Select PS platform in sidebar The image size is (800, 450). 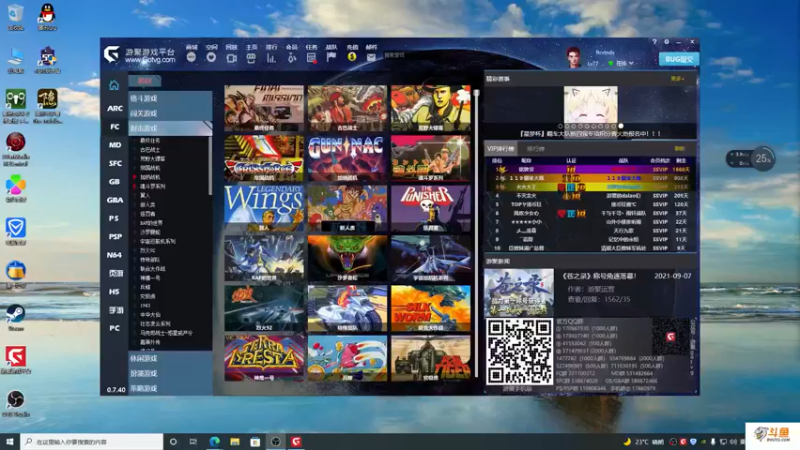(x=114, y=218)
